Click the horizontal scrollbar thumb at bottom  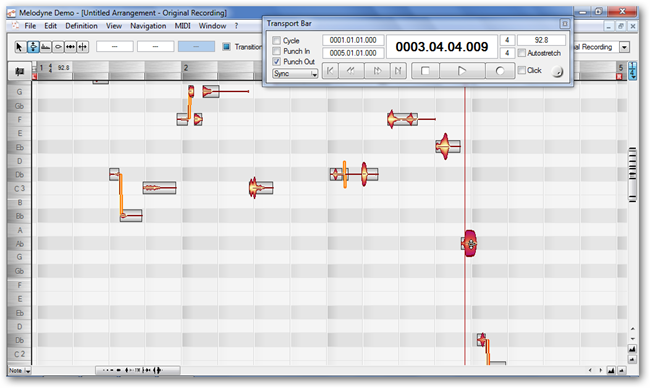pos(138,370)
